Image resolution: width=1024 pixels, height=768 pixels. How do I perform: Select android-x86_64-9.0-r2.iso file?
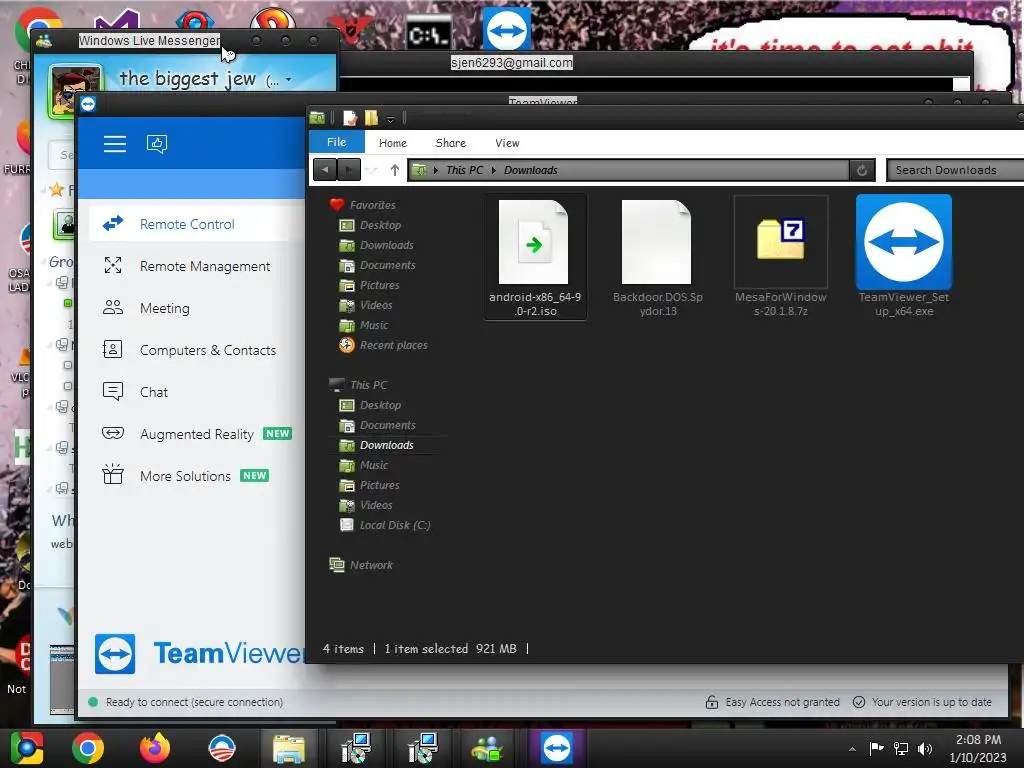tap(535, 257)
